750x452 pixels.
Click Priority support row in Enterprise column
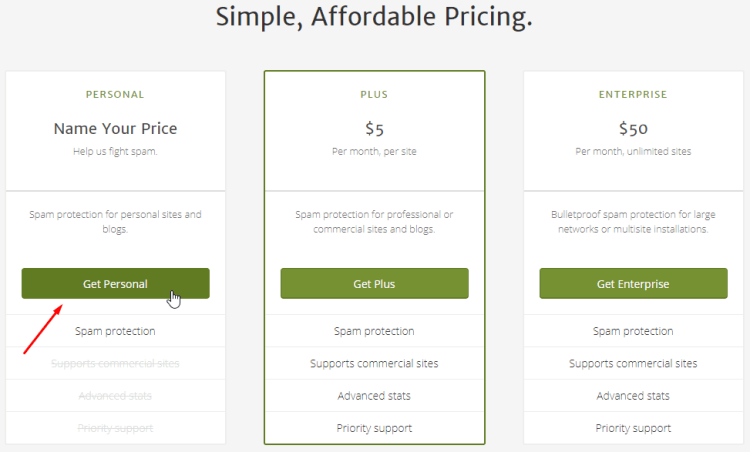tap(633, 428)
